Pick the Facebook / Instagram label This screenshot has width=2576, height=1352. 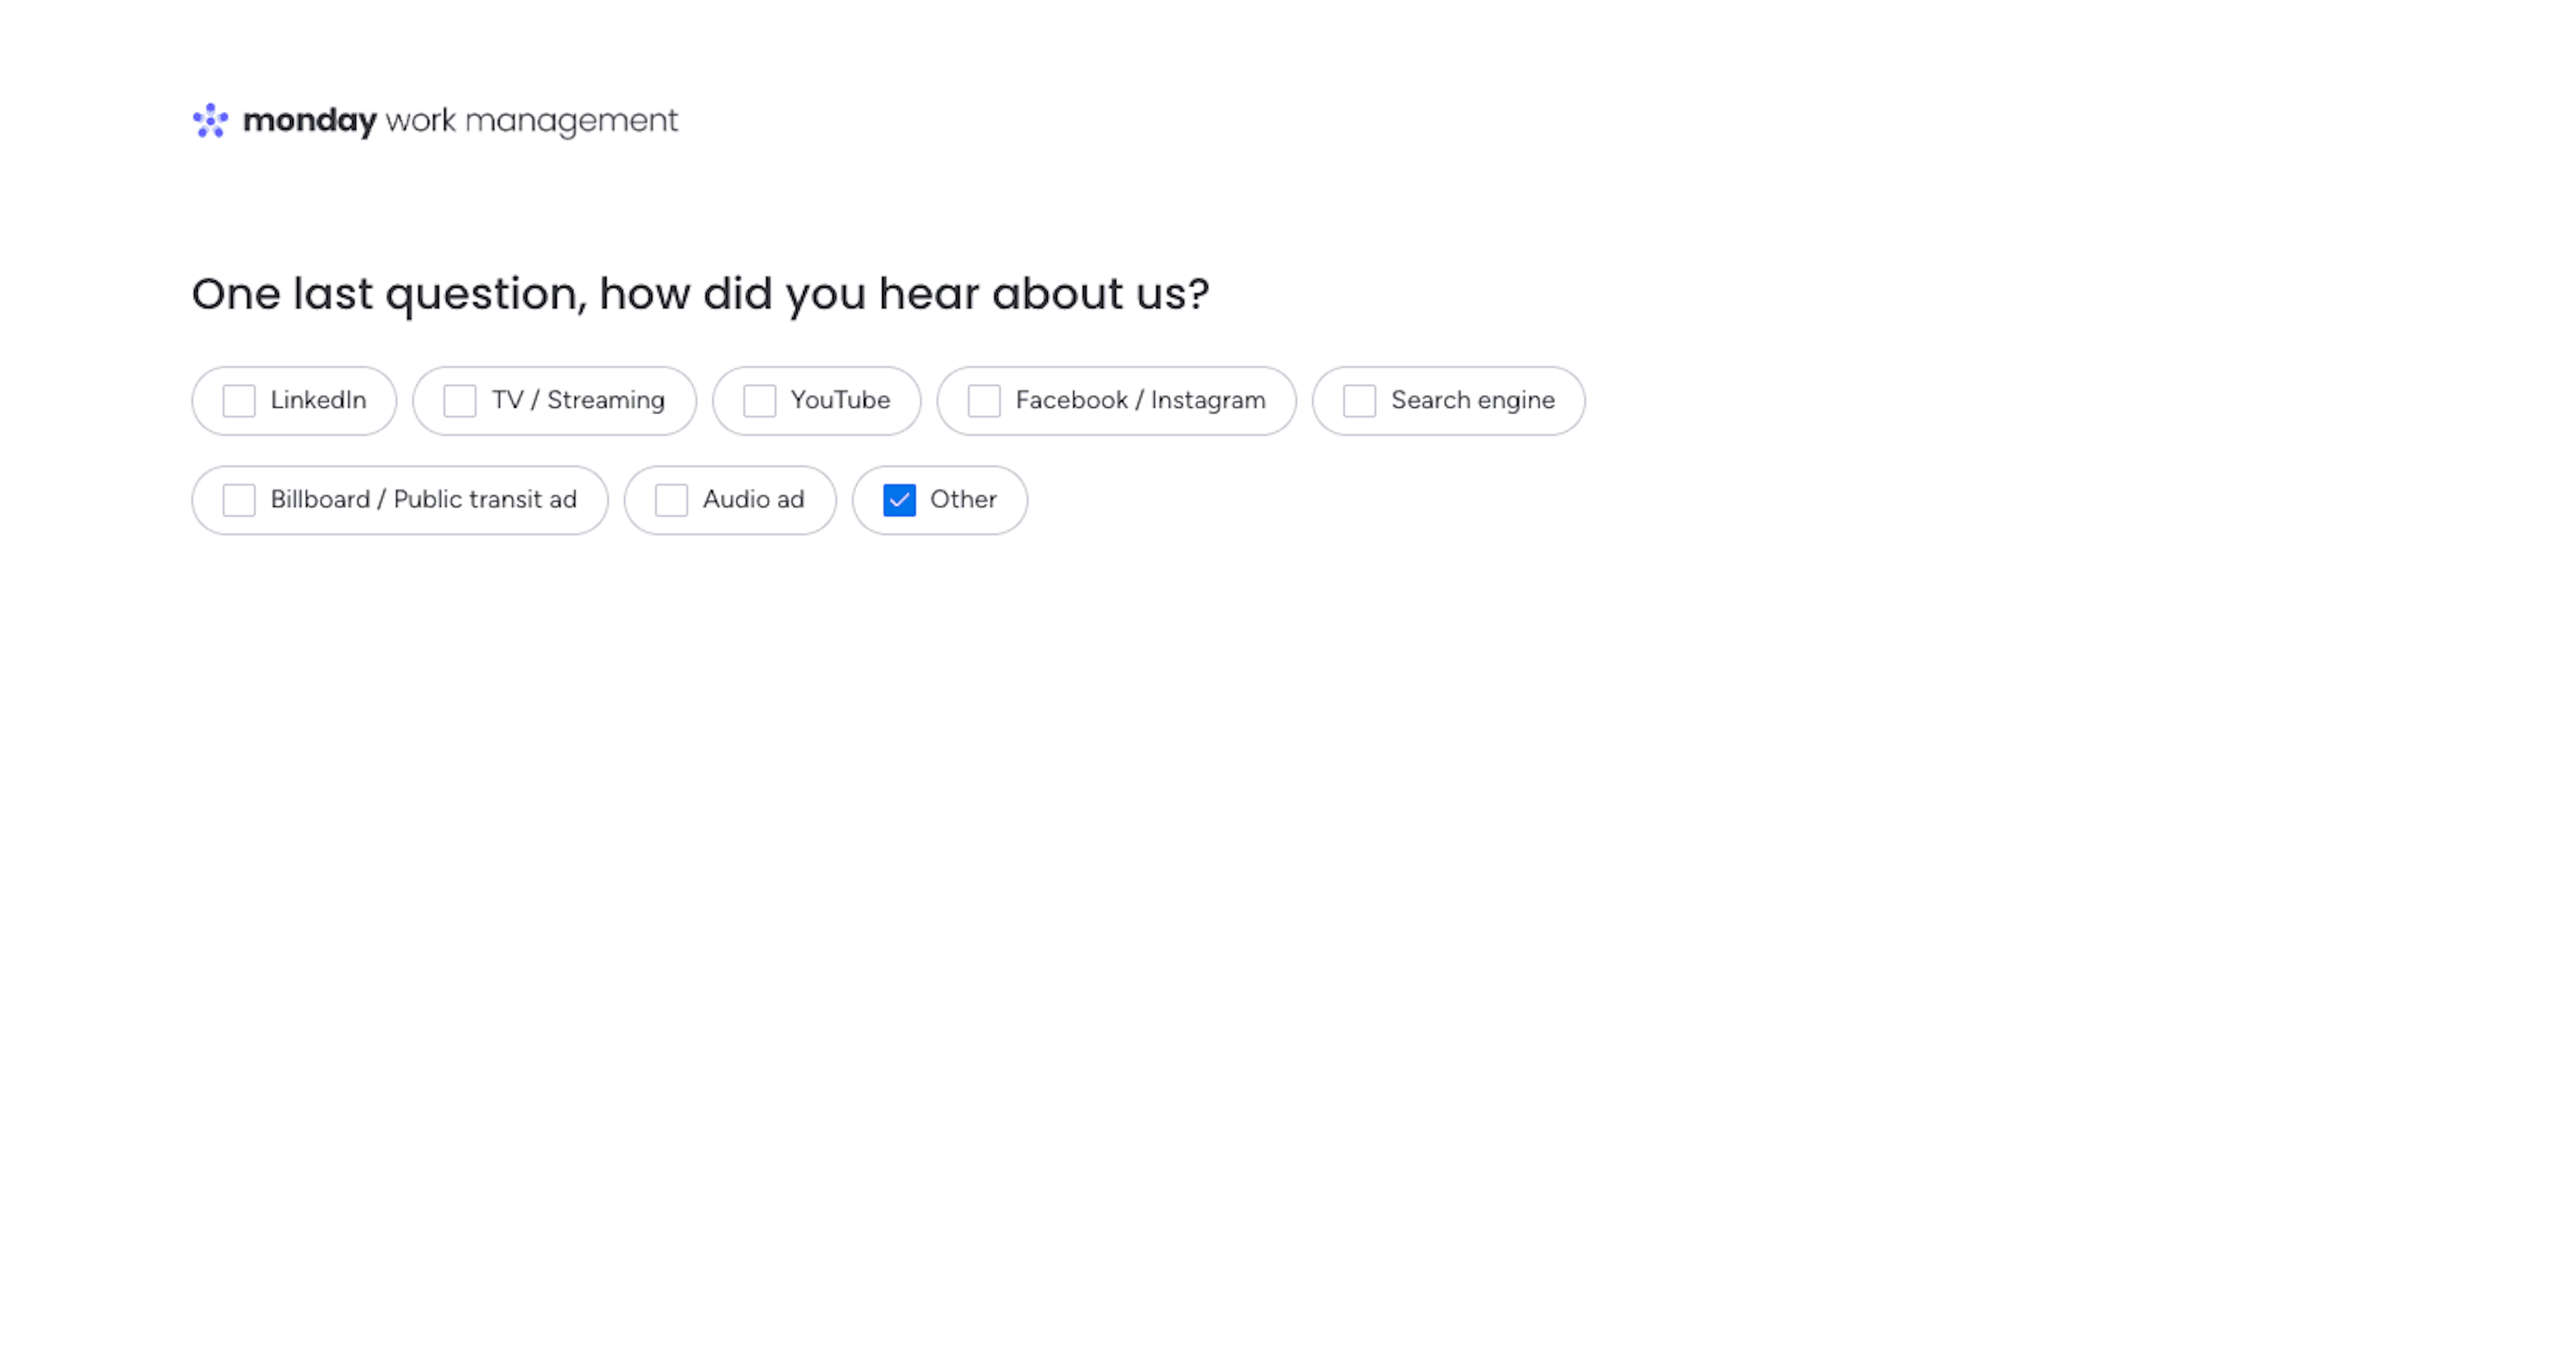[1140, 400]
